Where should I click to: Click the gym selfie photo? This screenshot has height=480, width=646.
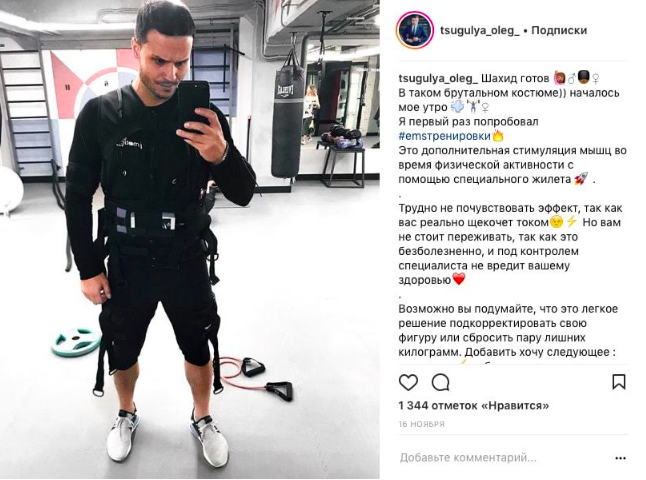coord(190,240)
